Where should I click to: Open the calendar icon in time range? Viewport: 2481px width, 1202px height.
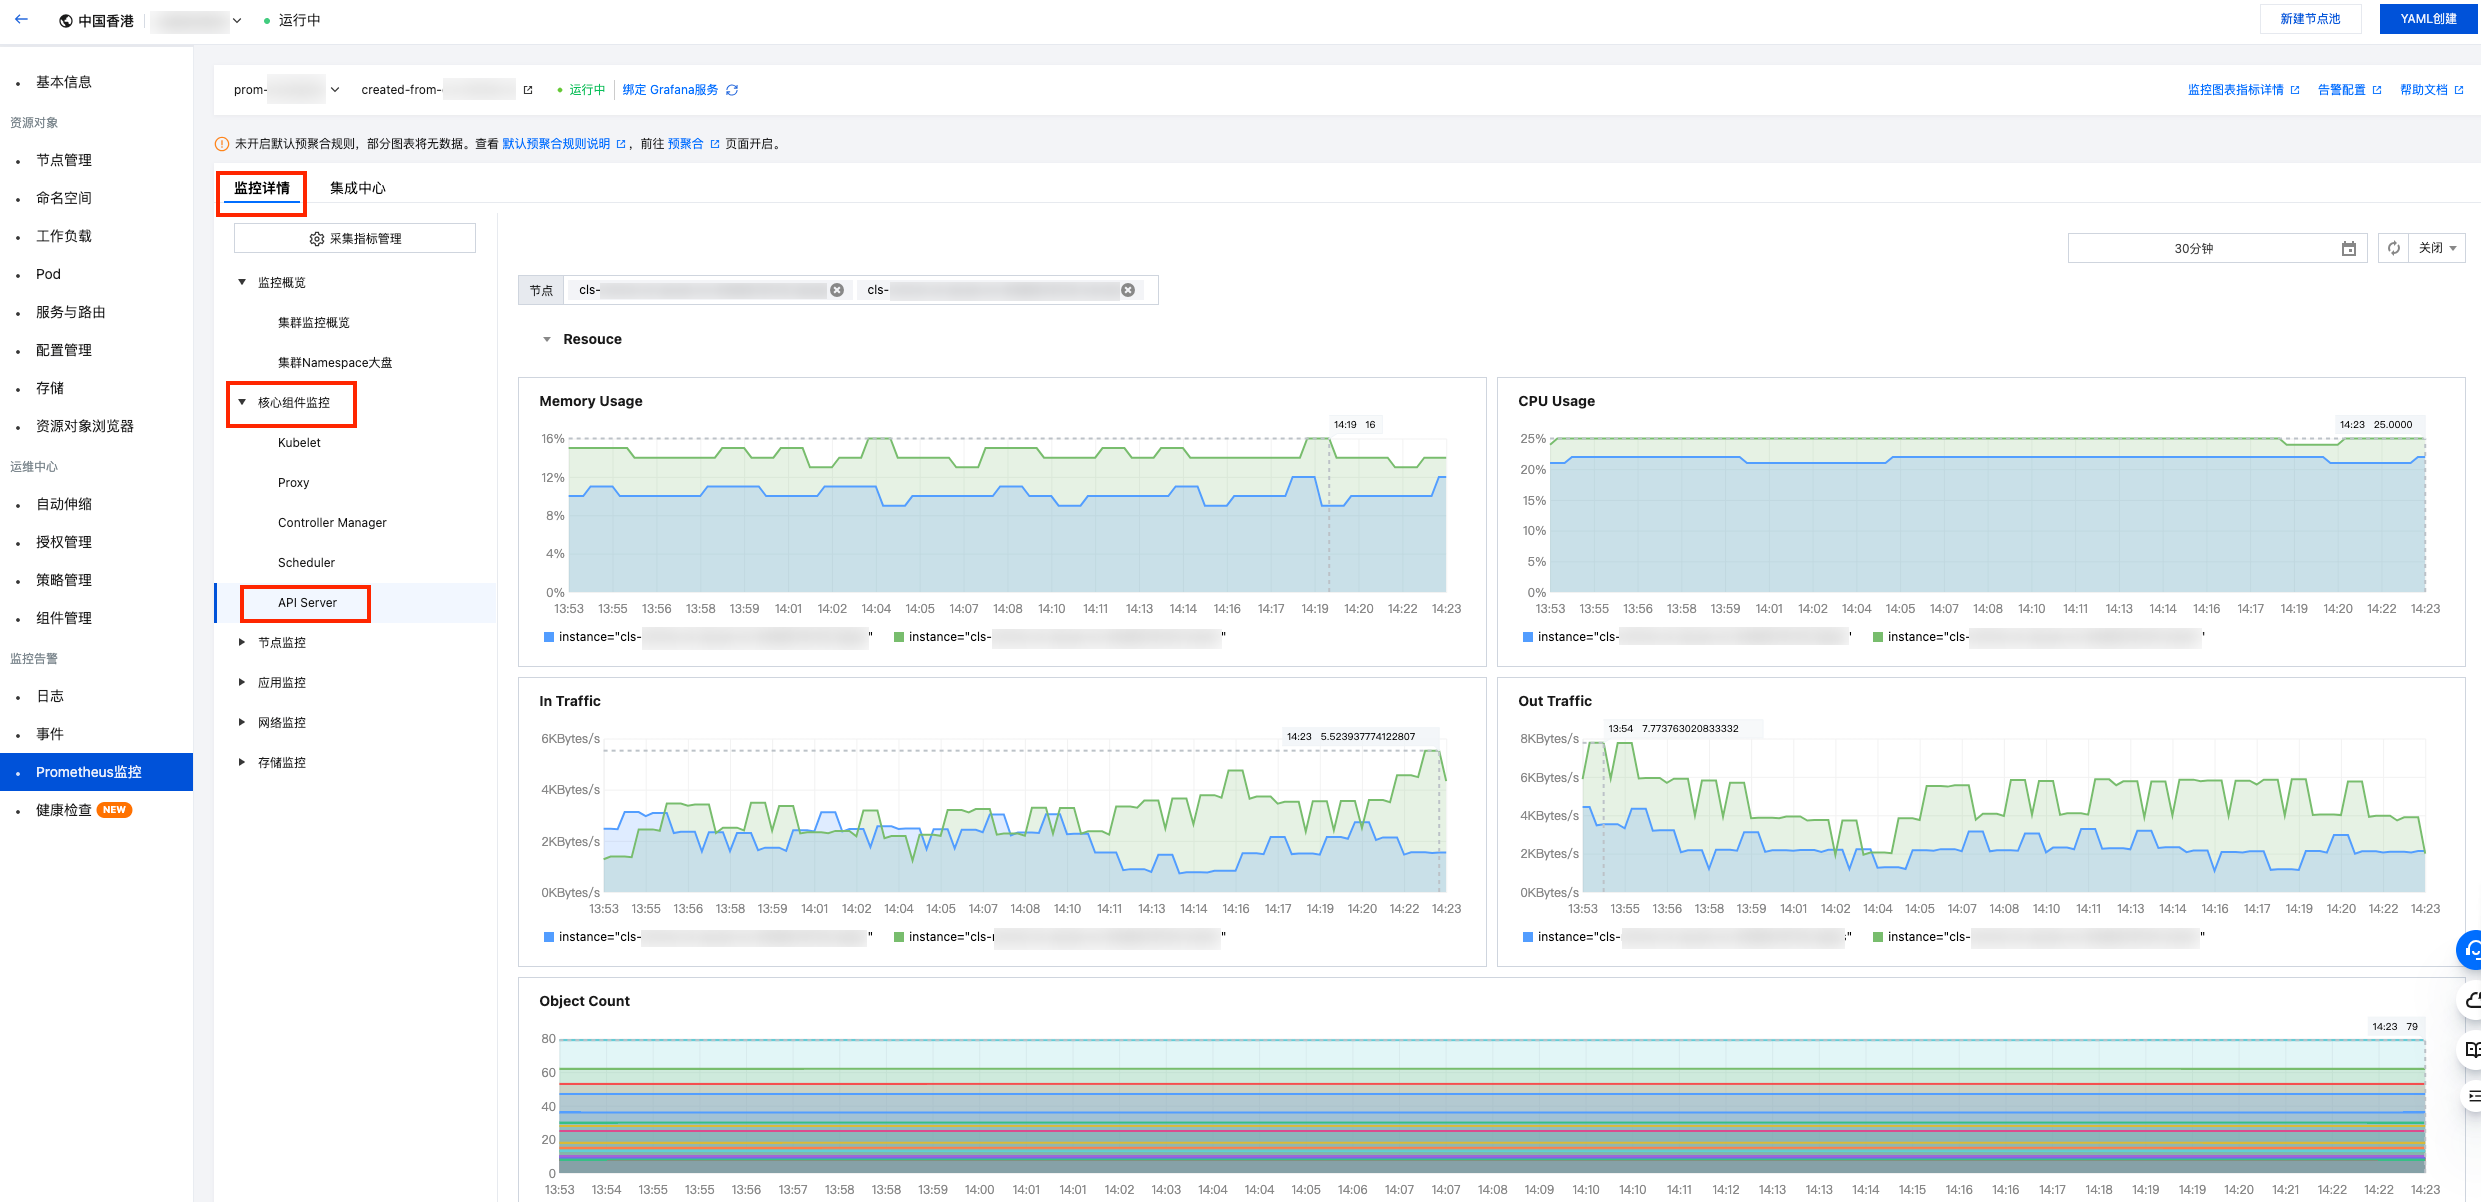click(2349, 248)
